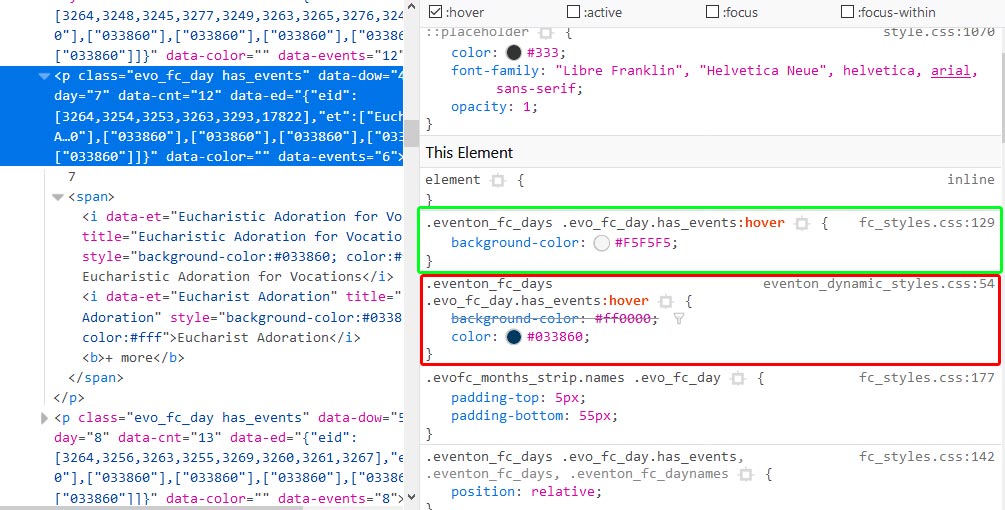Enable the :focus-within pseudo-class checkbox
1005x510 pixels.
(x=848, y=12)
